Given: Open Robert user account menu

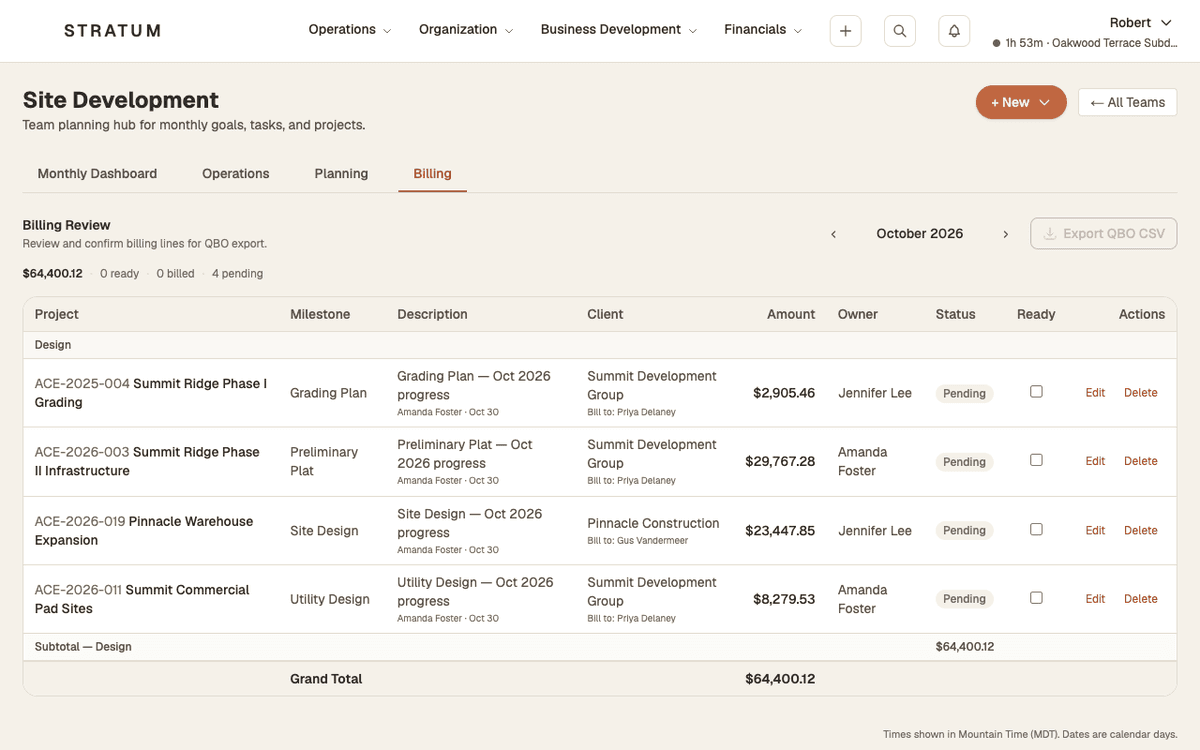Looking at the screenshot, I should [x=1140, y=22].
